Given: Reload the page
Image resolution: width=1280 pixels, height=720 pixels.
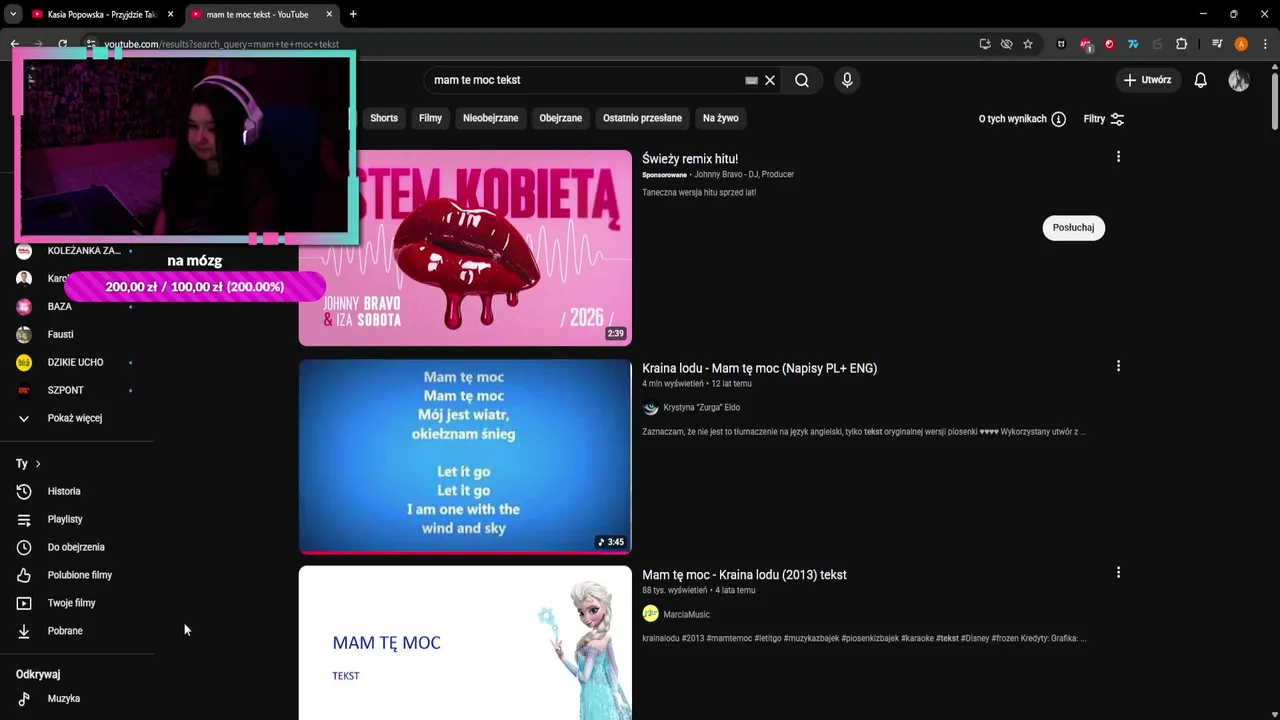Looking at the screenshot, I should [x=62, y=44].
